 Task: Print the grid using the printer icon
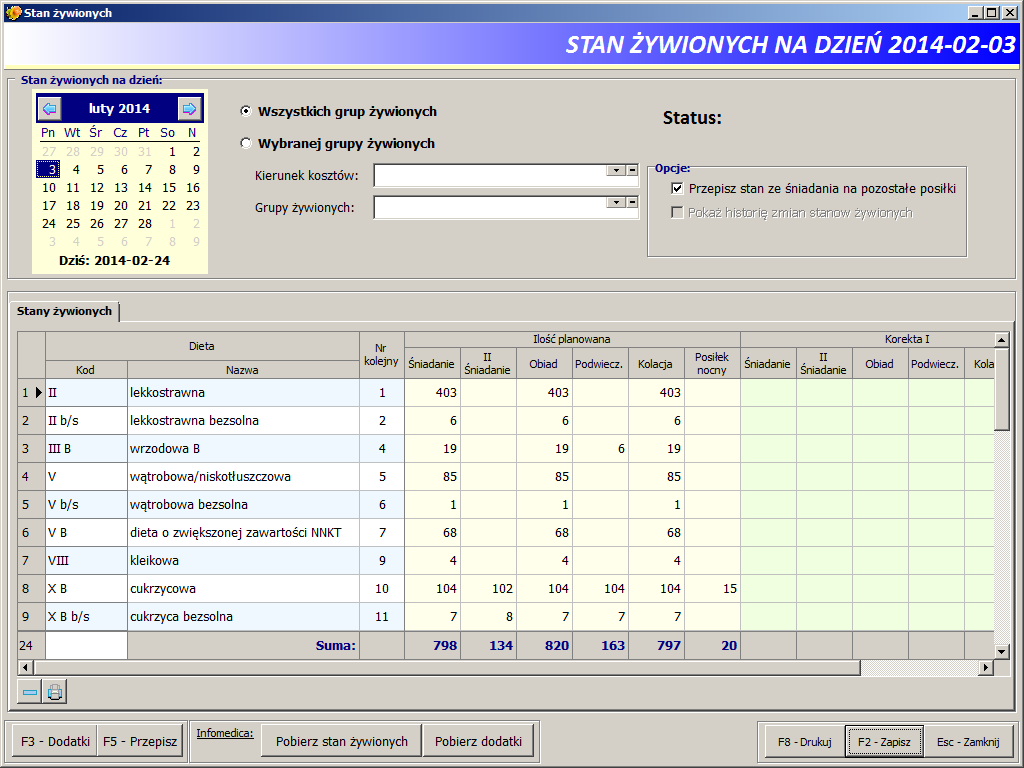pos(53,690)
